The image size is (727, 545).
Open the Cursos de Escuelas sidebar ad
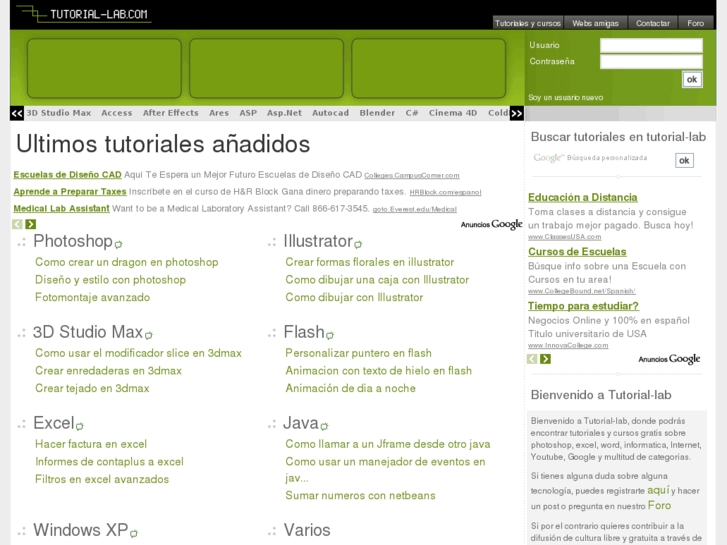(x=577, y=252)
